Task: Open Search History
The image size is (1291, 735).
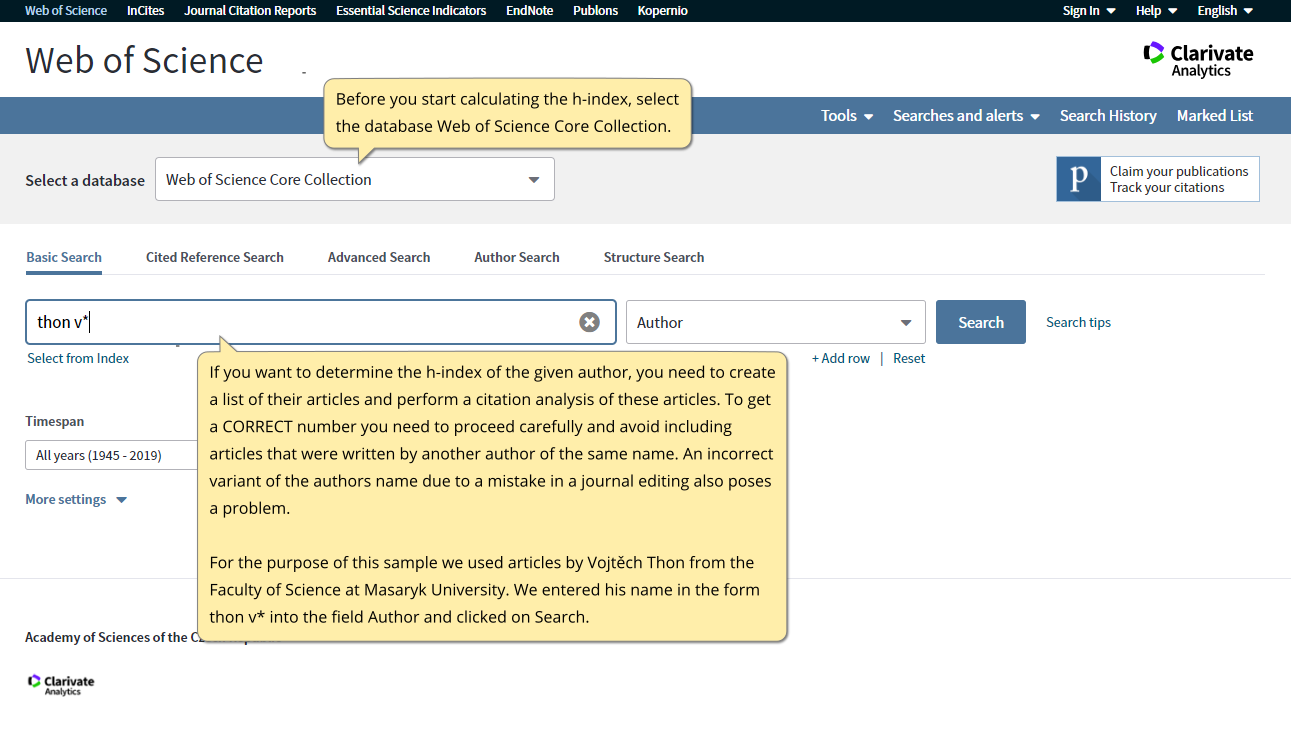Action: pyautogui.click(x=1108, y=115)
